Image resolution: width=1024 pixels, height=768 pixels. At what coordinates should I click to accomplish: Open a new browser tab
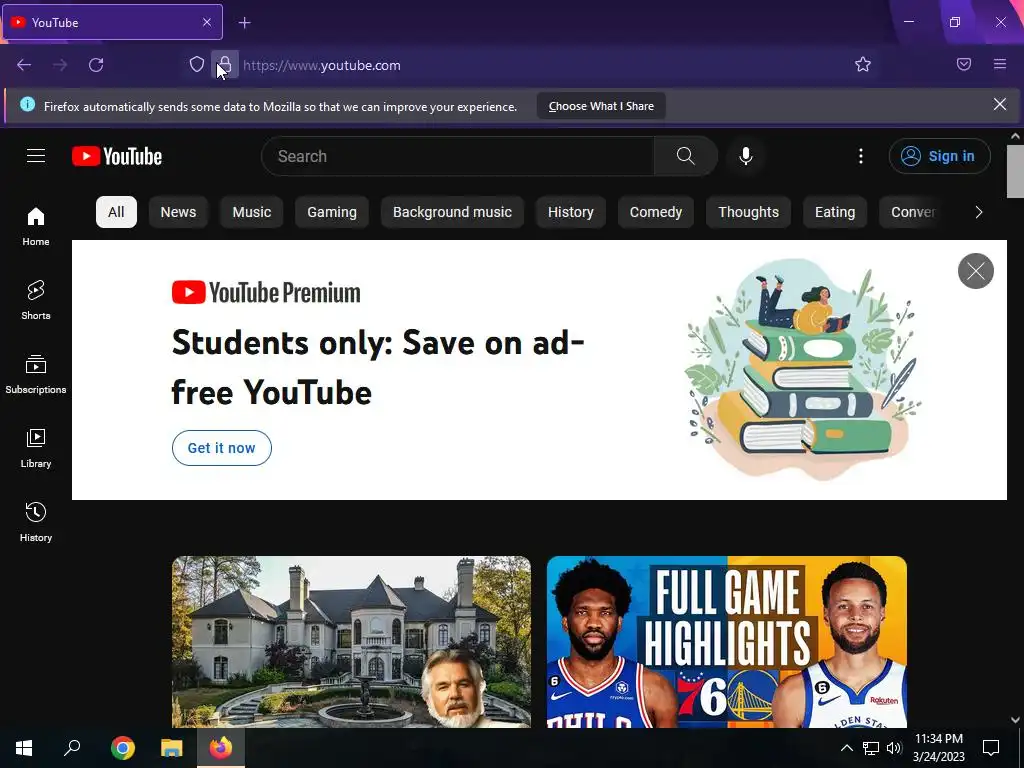click(x=244, y=23)
